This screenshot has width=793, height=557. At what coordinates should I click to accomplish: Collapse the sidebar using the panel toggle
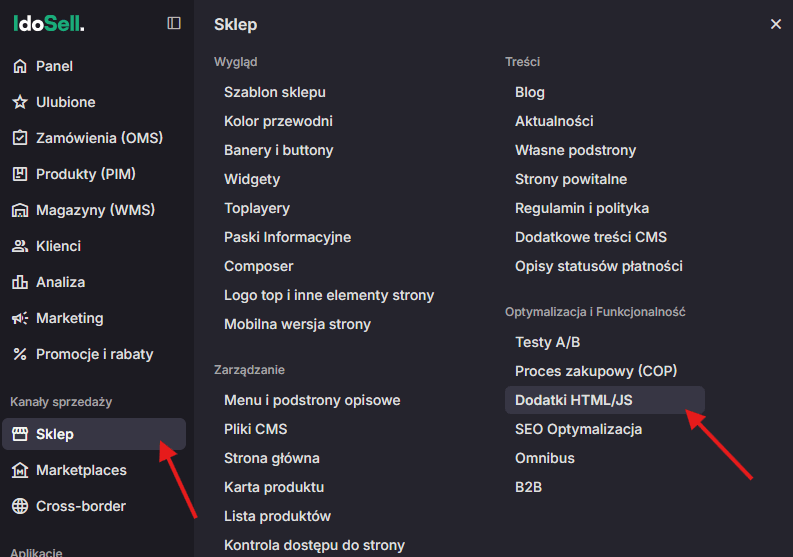(x=174, y=23)
